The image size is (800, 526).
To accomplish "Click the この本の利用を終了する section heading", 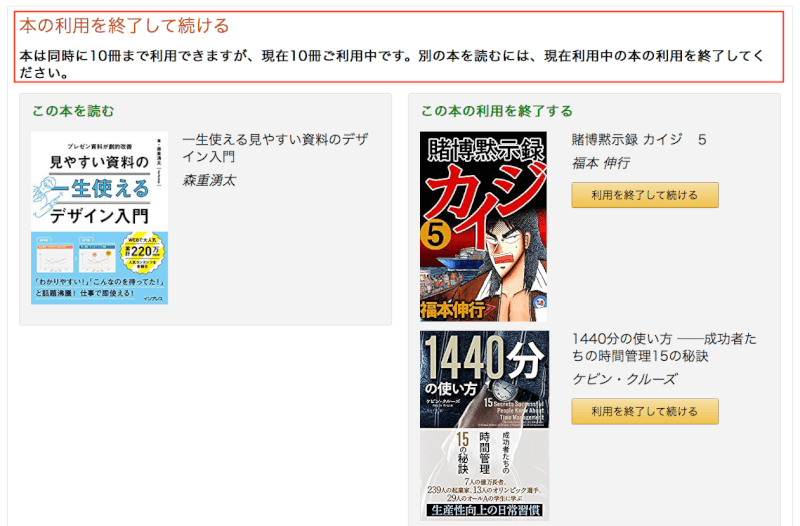I will coord(497,111).
